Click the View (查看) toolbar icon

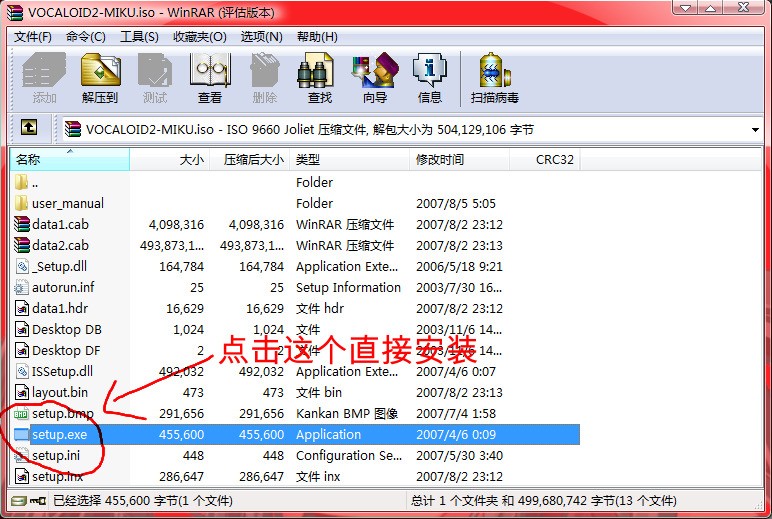(210, 70)
